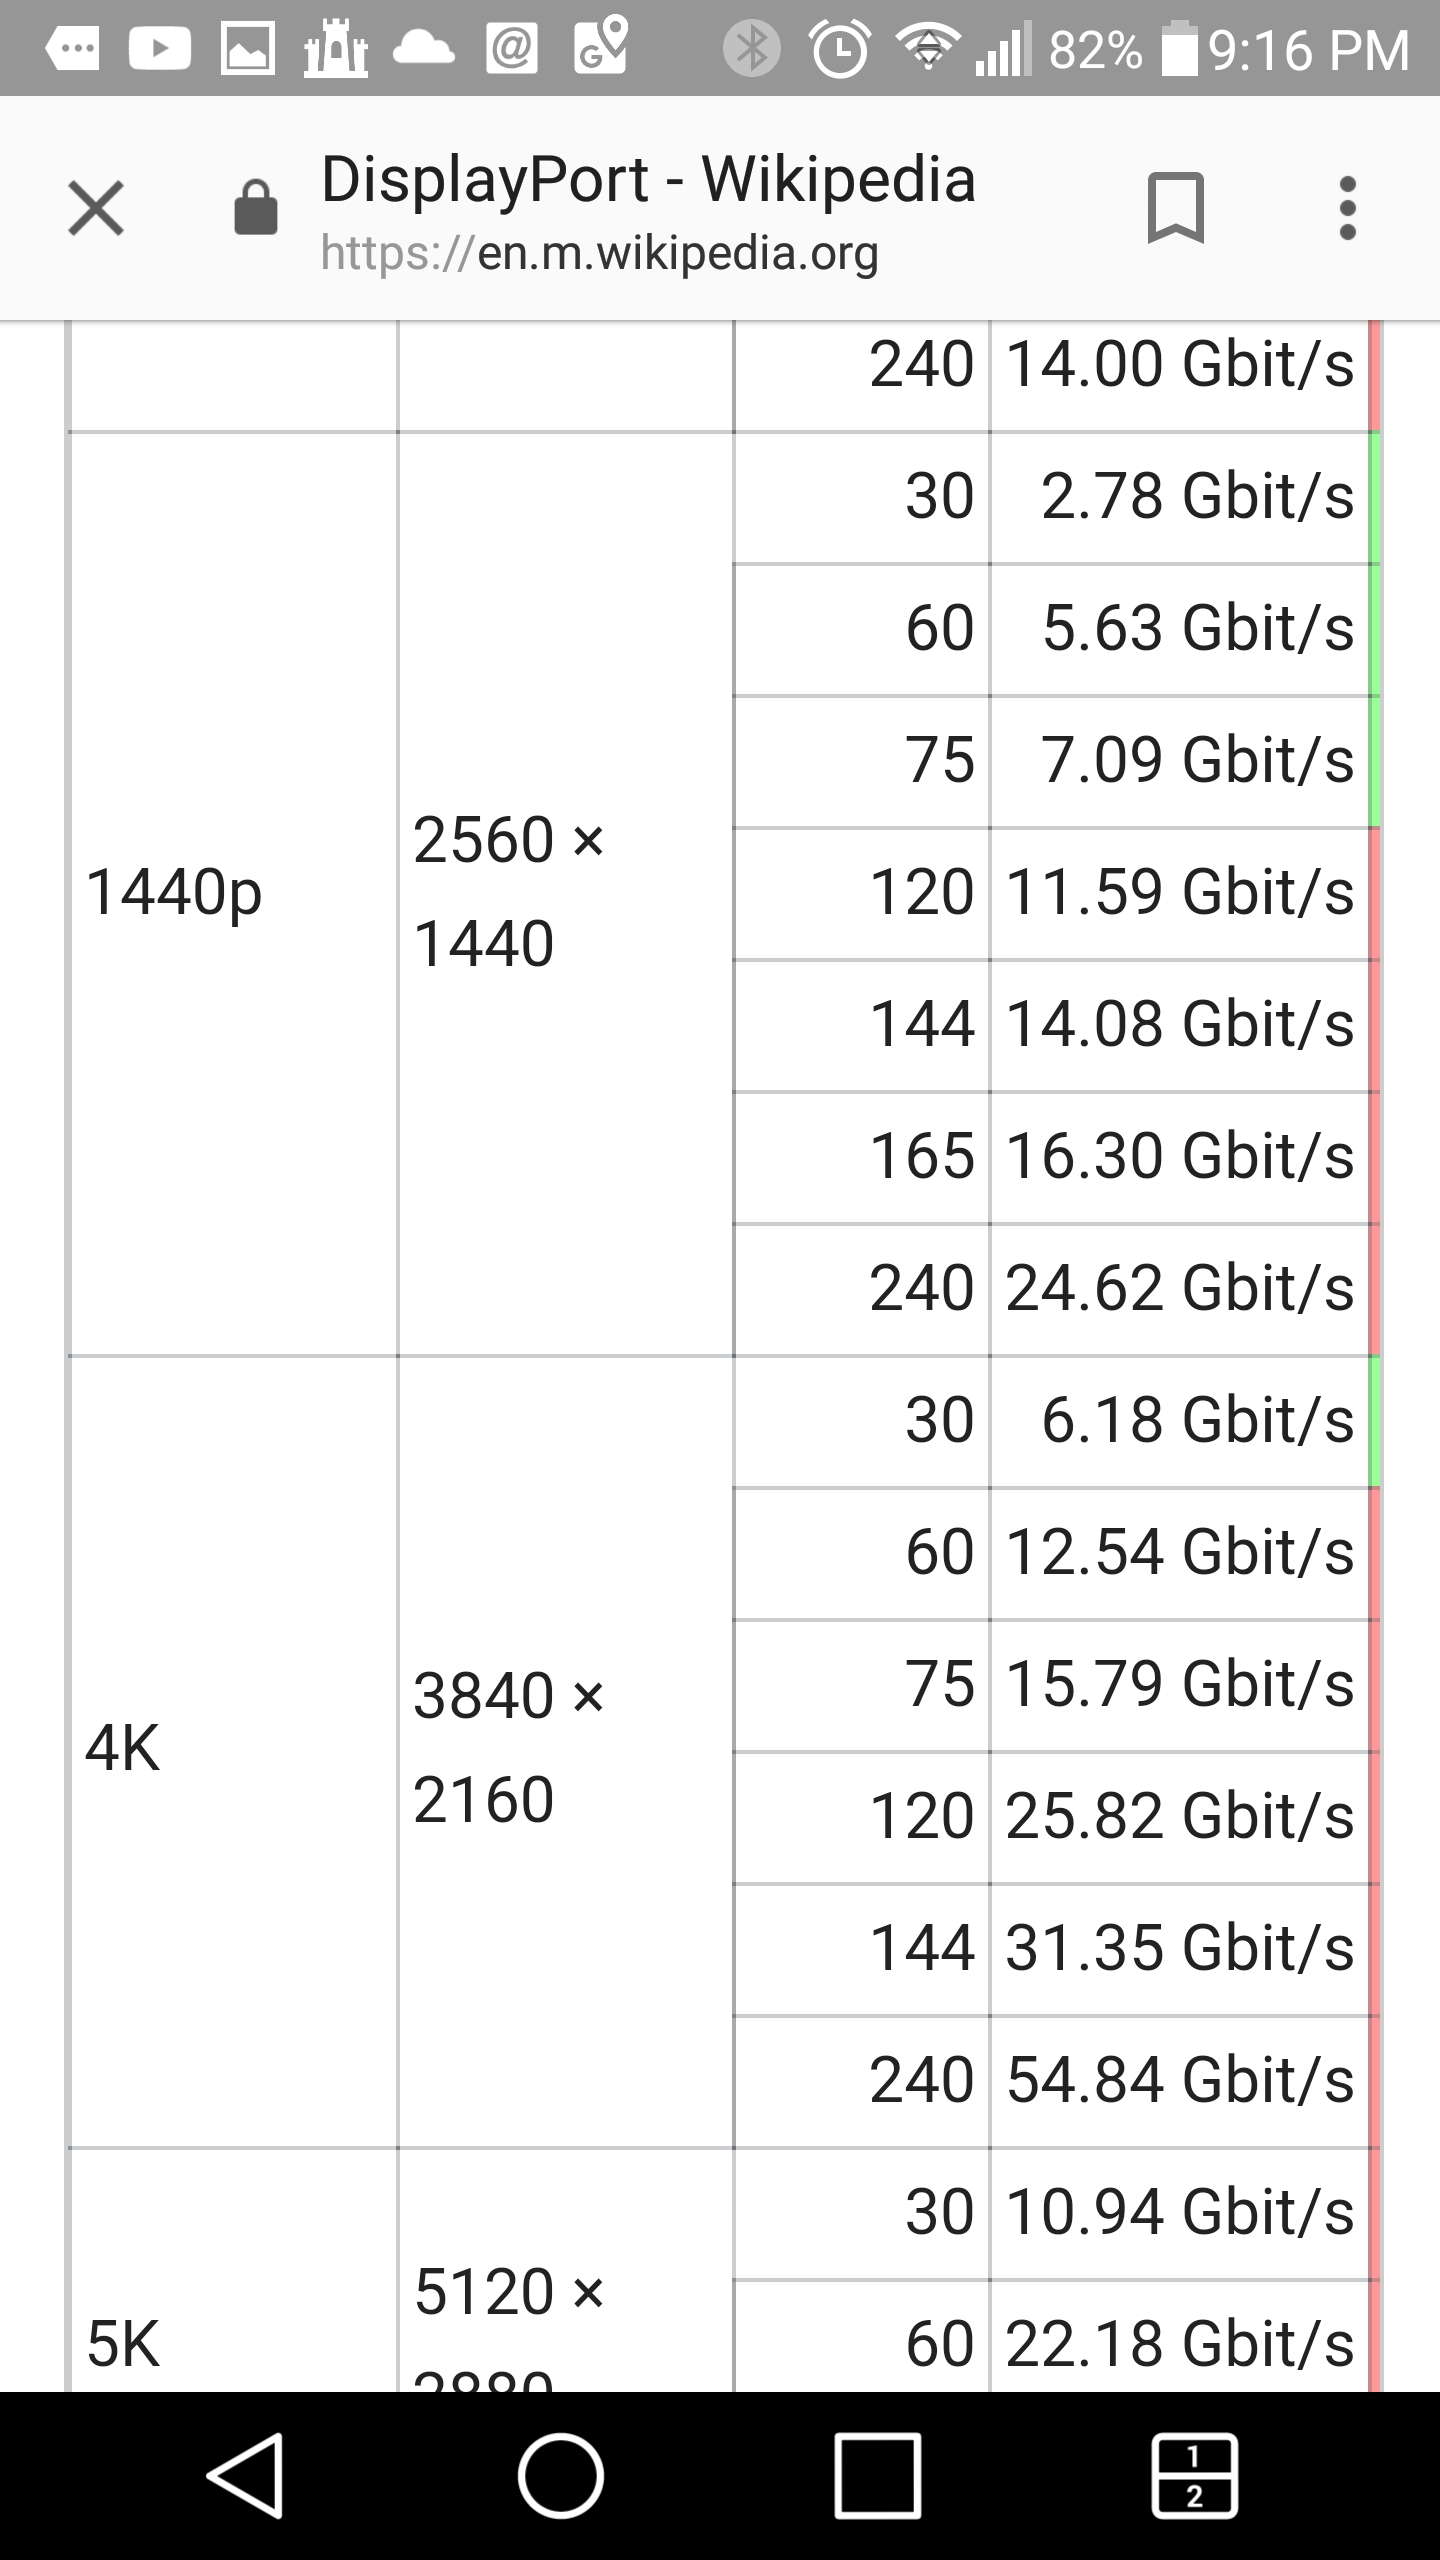Screen dimensions: 1440x2560
Task: Open recent apps square button
Action: click(x=878, y=2476)
